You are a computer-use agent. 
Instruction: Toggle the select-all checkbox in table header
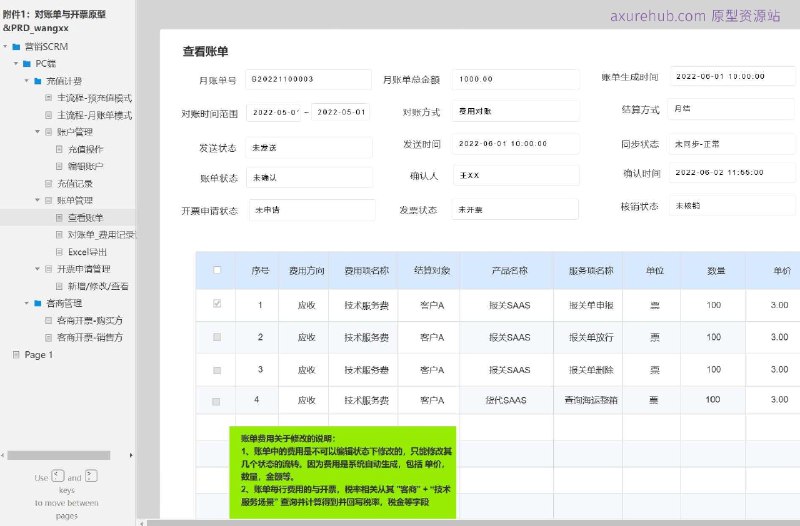click(x=217, y=270)
